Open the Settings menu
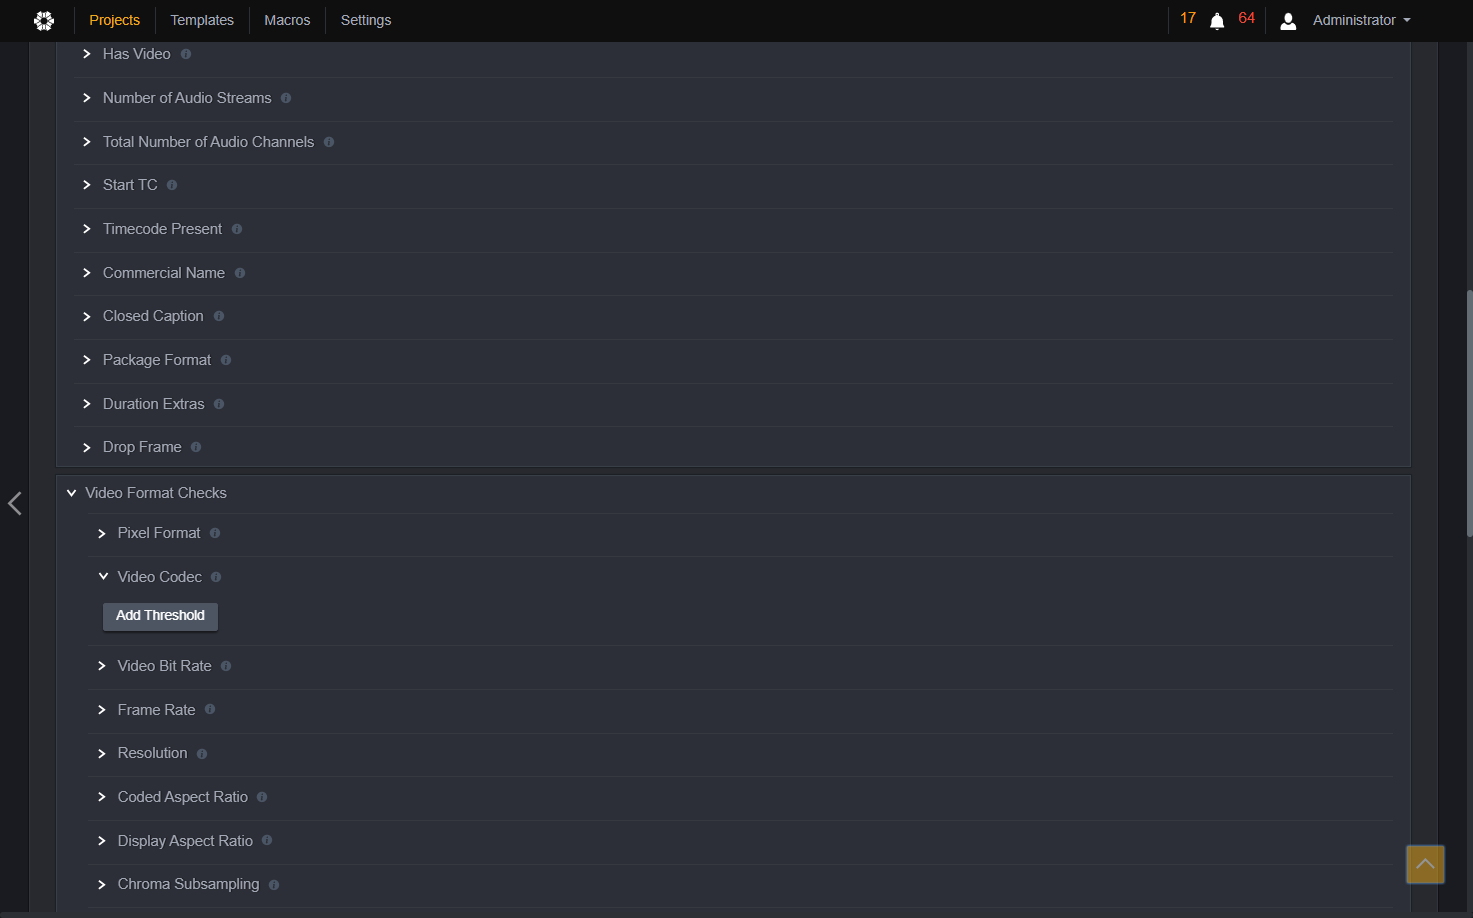The image size is (1473, 918). (x=366, y=20)
